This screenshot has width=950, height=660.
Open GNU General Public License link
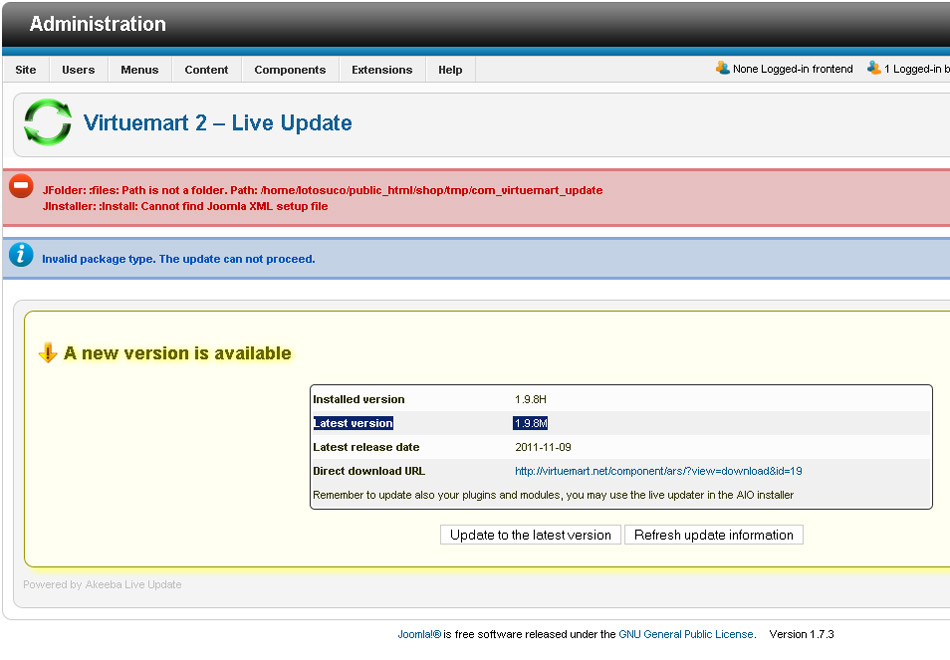click(686, 634)
